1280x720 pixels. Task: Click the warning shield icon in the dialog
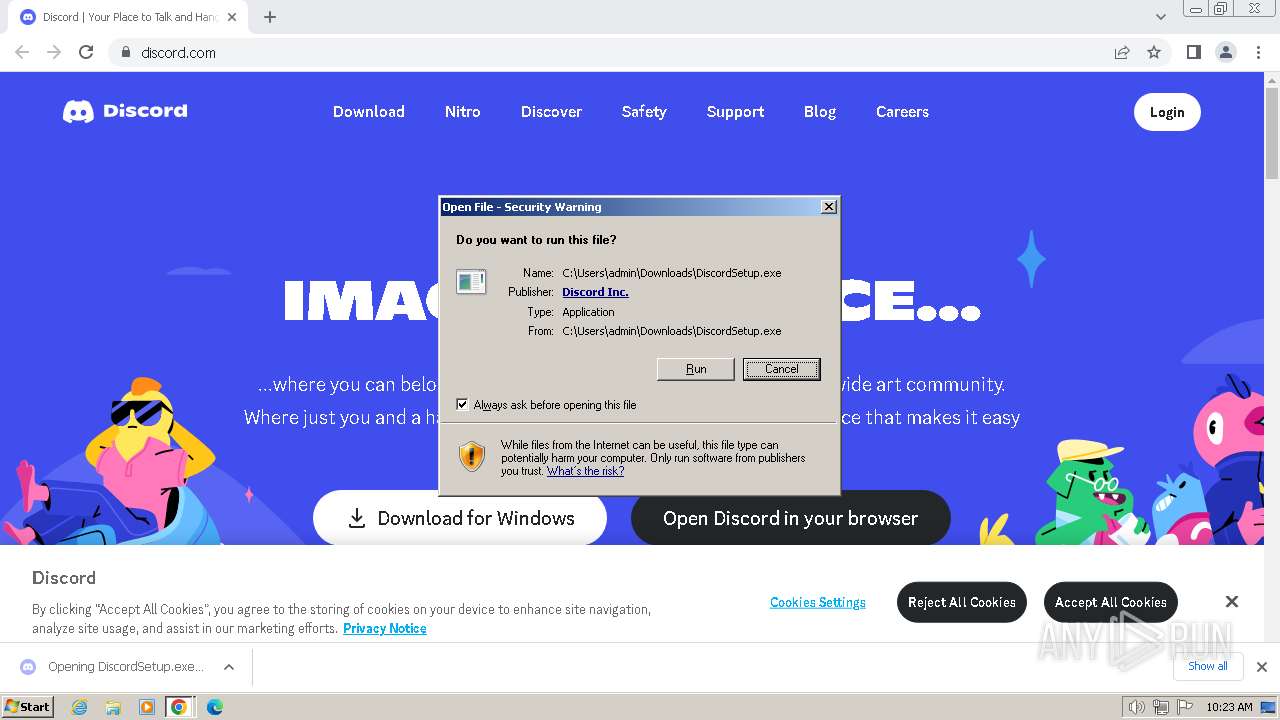pos(472,457)
